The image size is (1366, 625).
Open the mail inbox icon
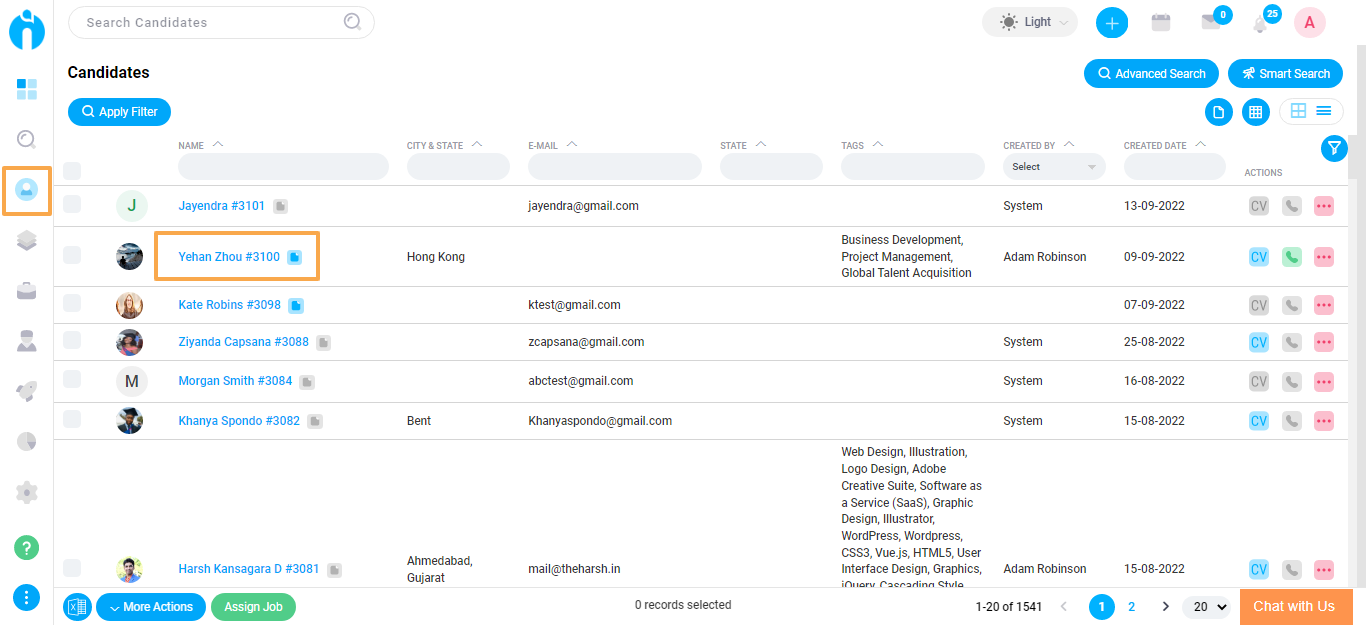[1212, 22]
